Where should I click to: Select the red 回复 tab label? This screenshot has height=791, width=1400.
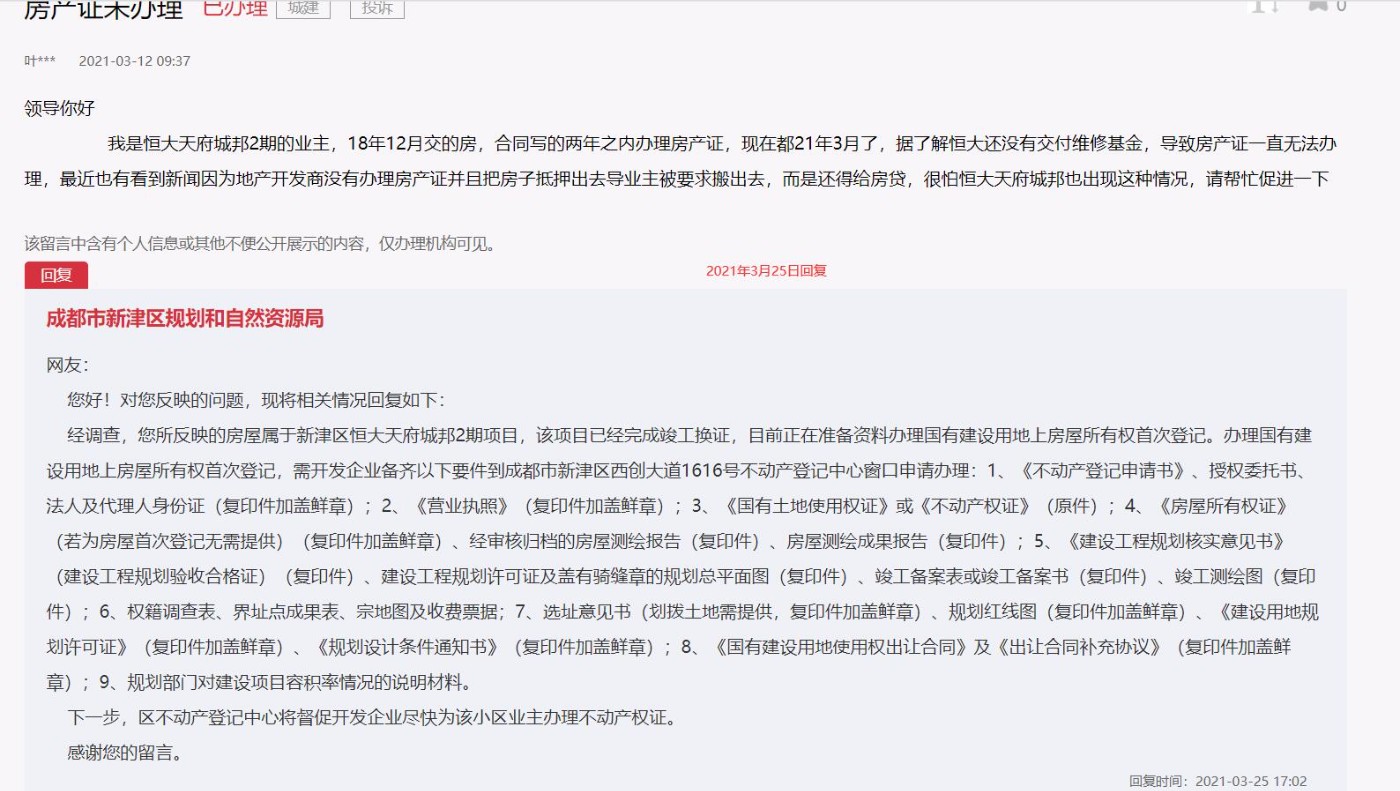(x=56, y=276)
